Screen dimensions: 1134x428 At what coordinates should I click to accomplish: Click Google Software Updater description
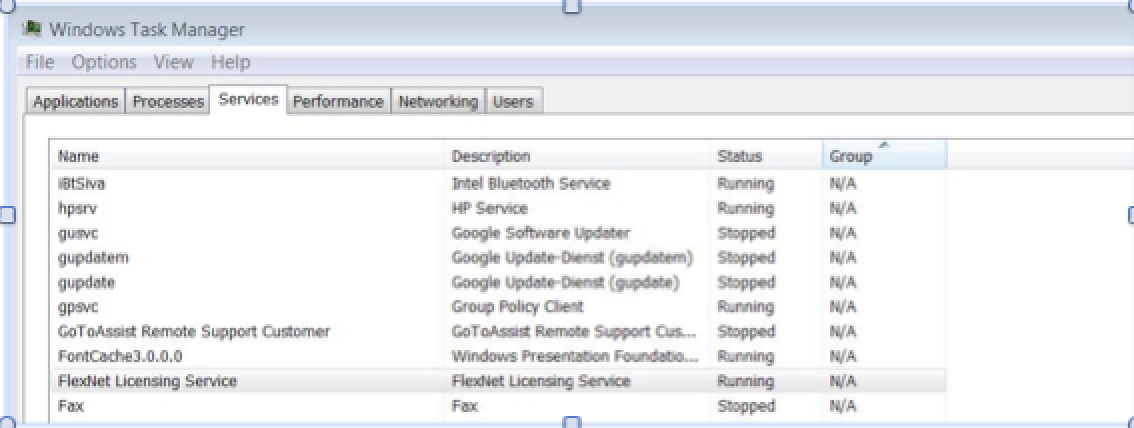(x=541, y=233)
